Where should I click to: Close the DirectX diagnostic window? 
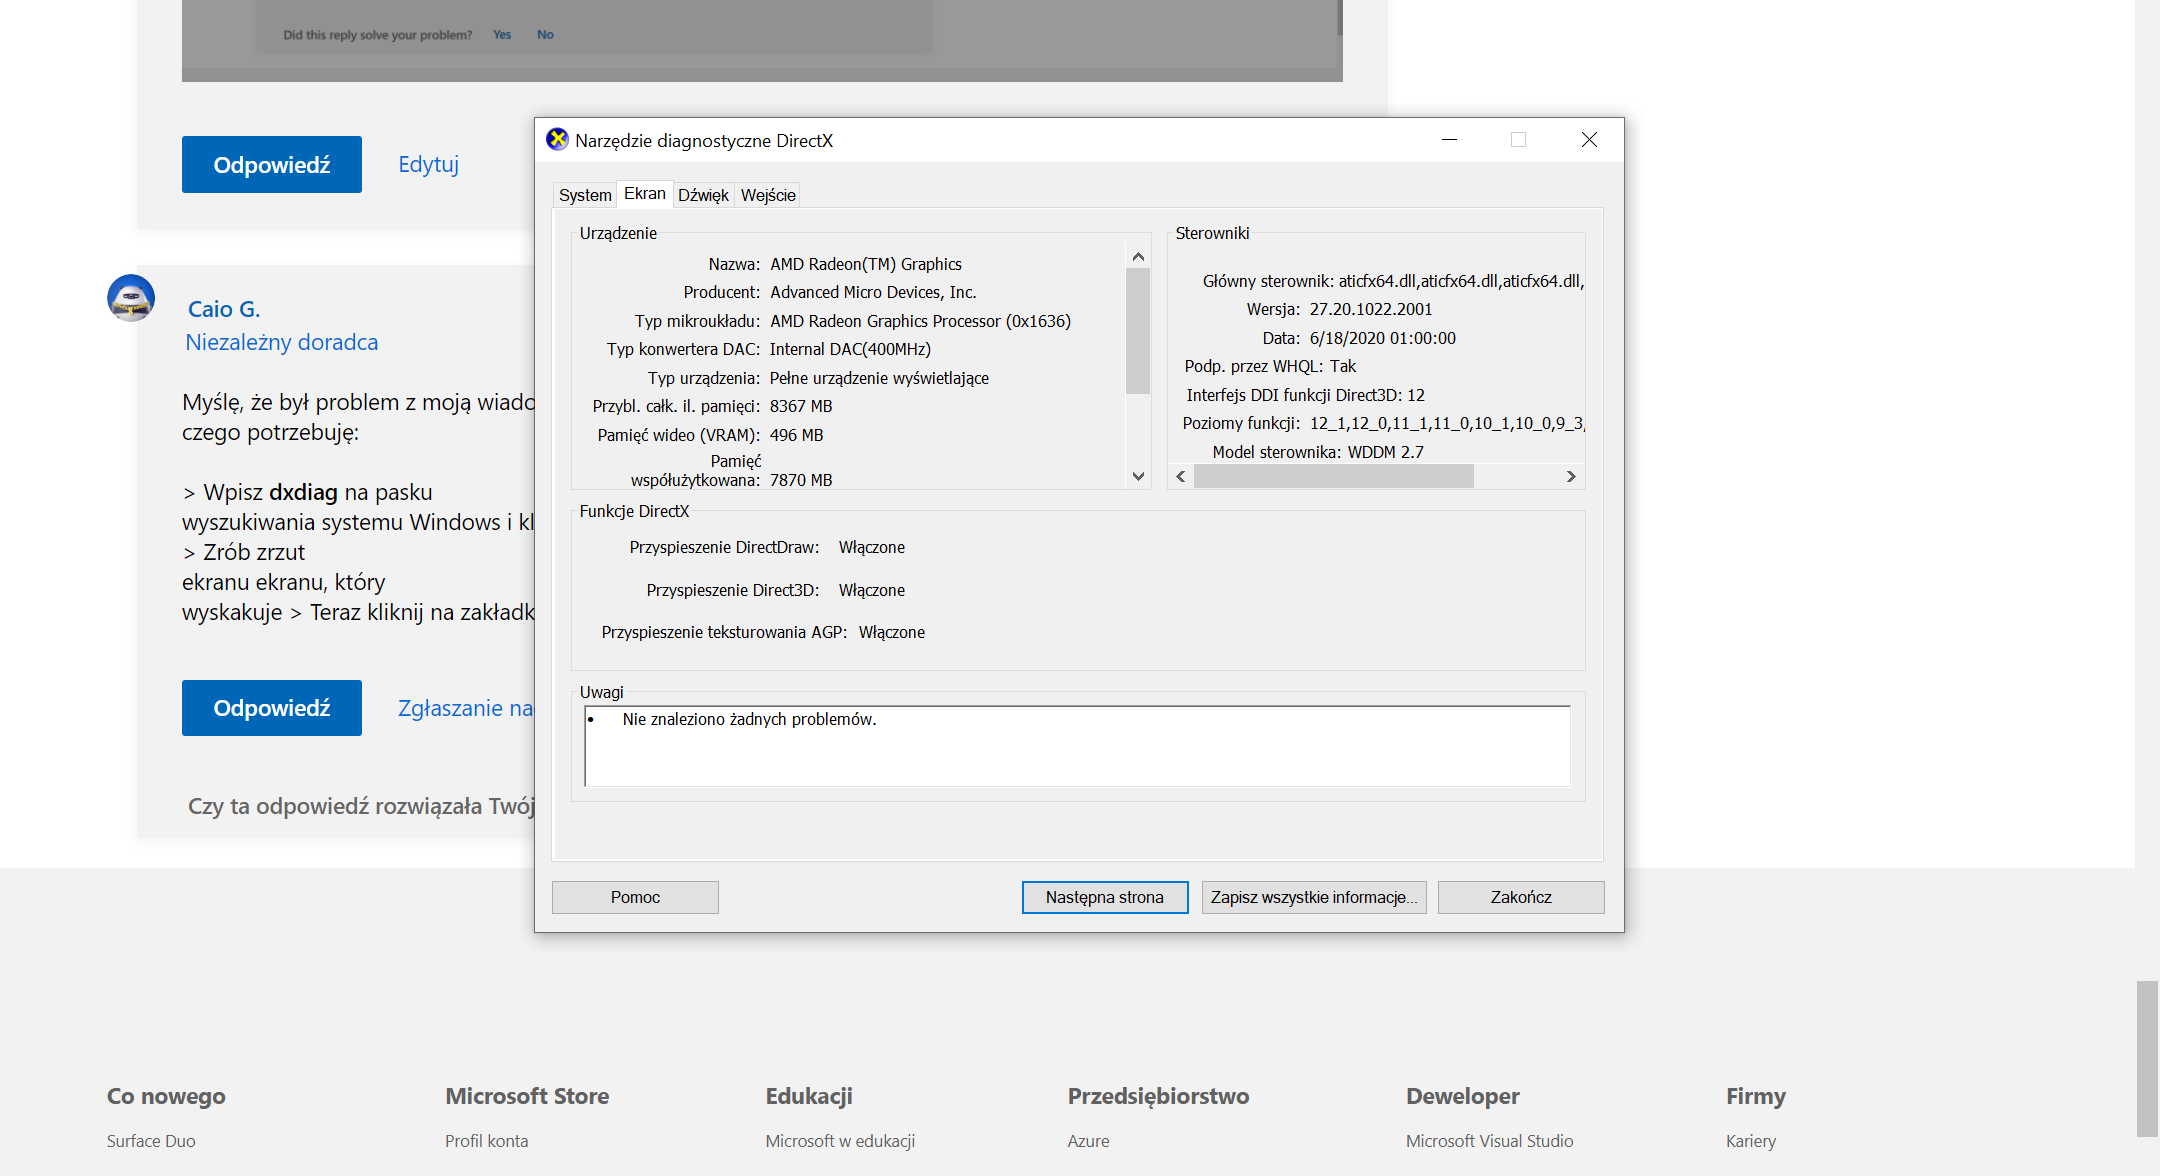[1589, 140]
